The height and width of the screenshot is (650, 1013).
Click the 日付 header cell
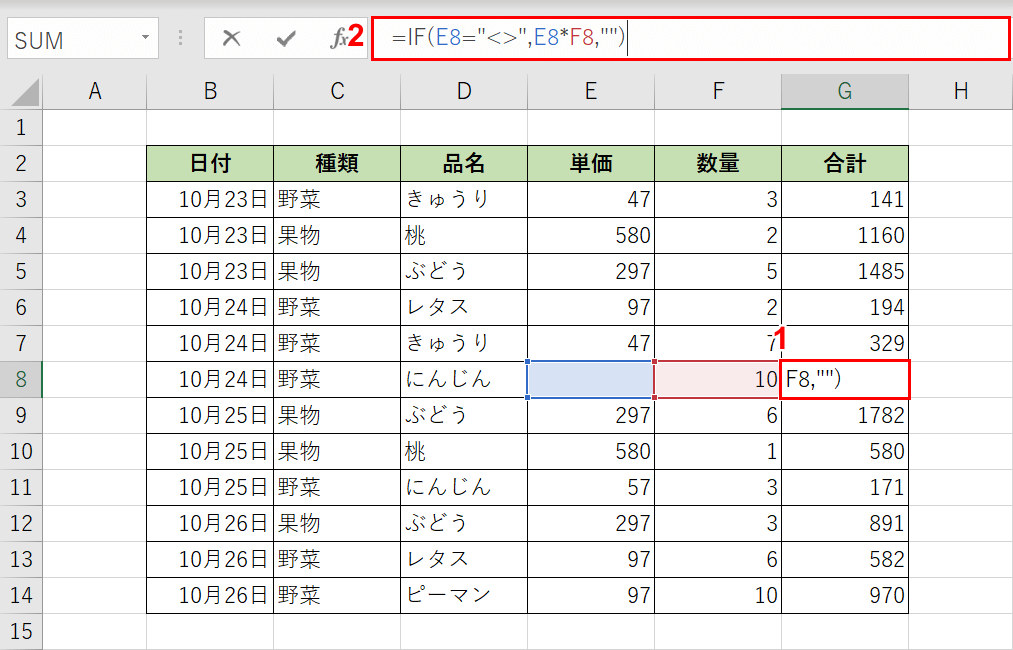210,162
